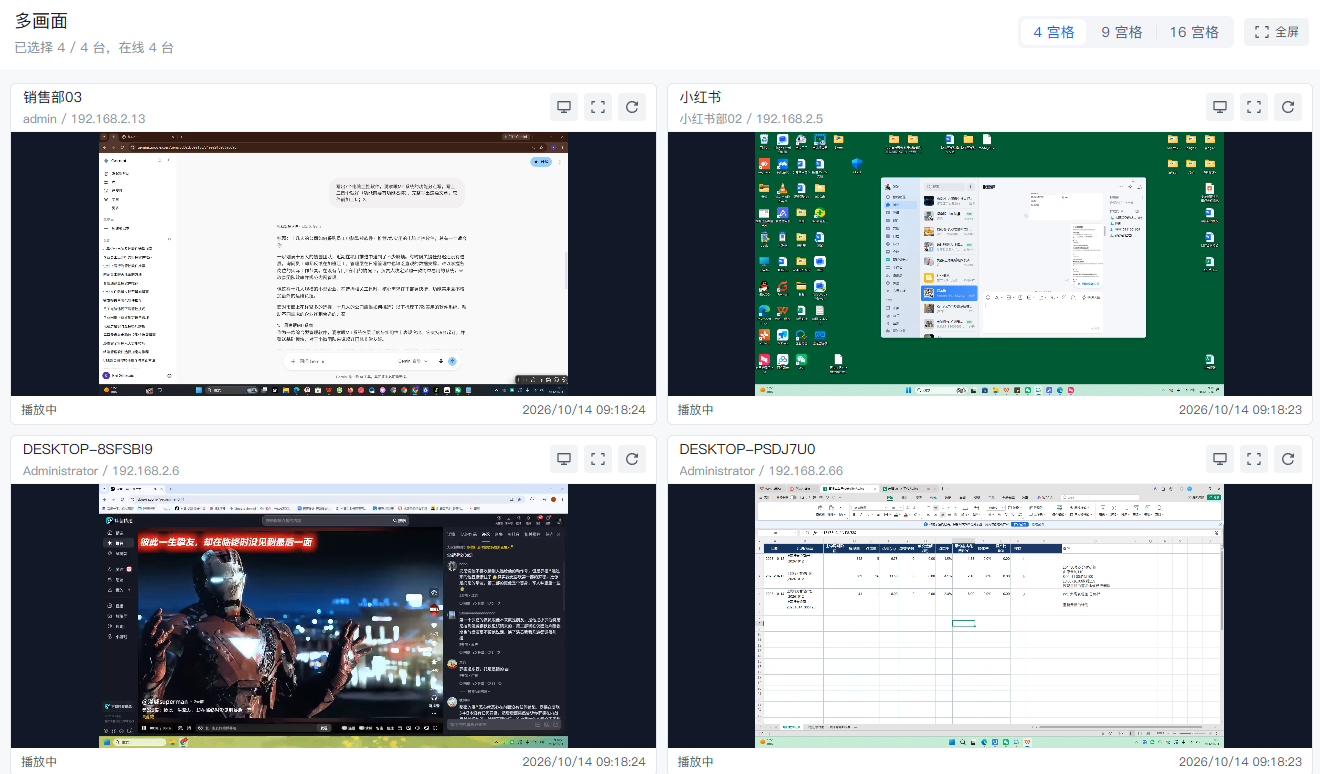Click the text admin / 192.168.2.13
The width and height of the screenshot is (1320, 774).
[84, 118]
